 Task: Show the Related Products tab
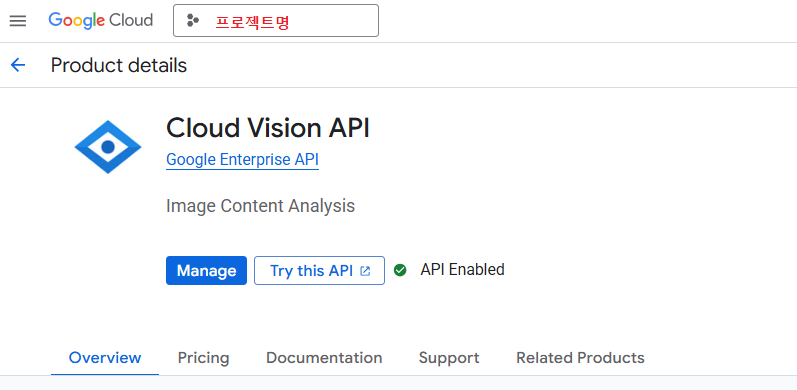(x=580, y=358)
